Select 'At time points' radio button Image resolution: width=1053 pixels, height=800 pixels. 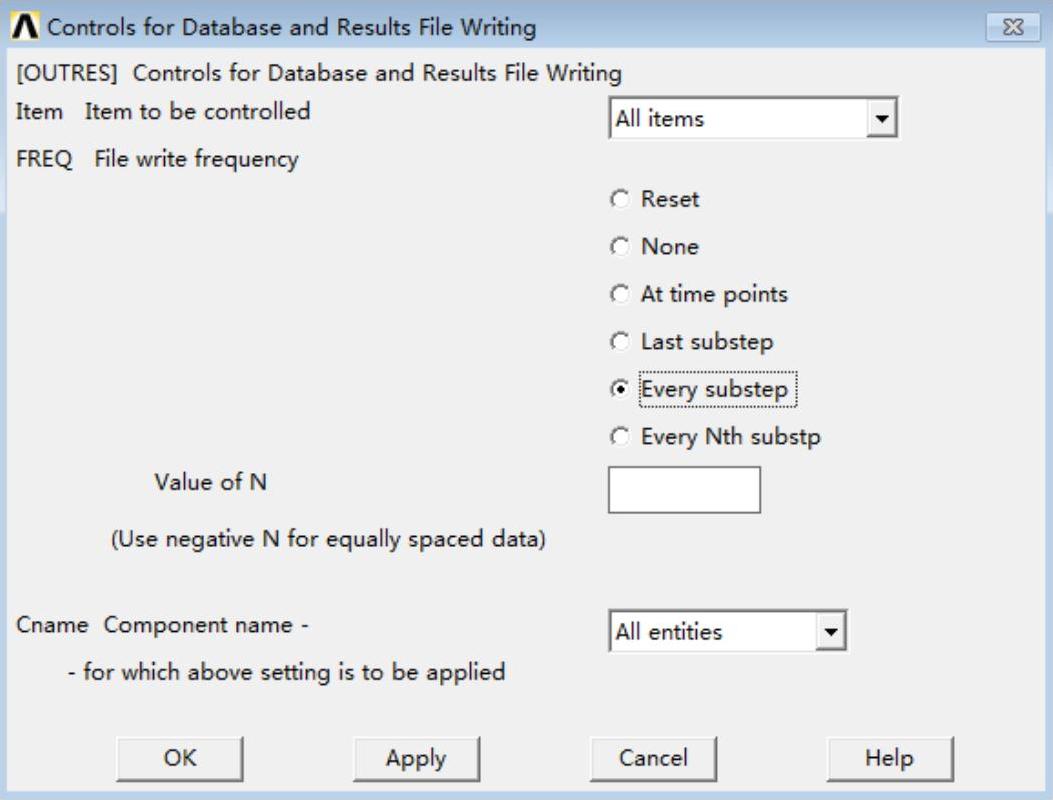tap(620, 295)
